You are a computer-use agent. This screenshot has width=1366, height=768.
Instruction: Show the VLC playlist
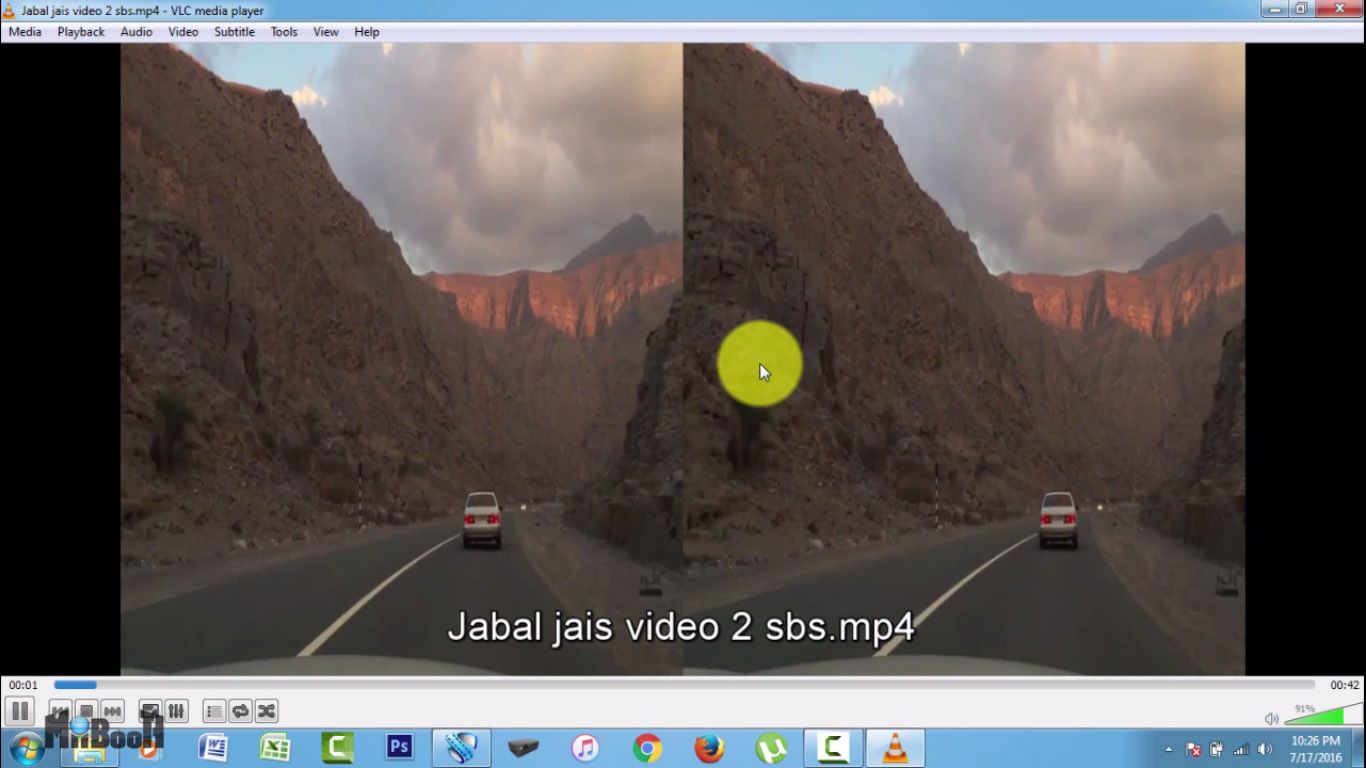pos(213,710)
